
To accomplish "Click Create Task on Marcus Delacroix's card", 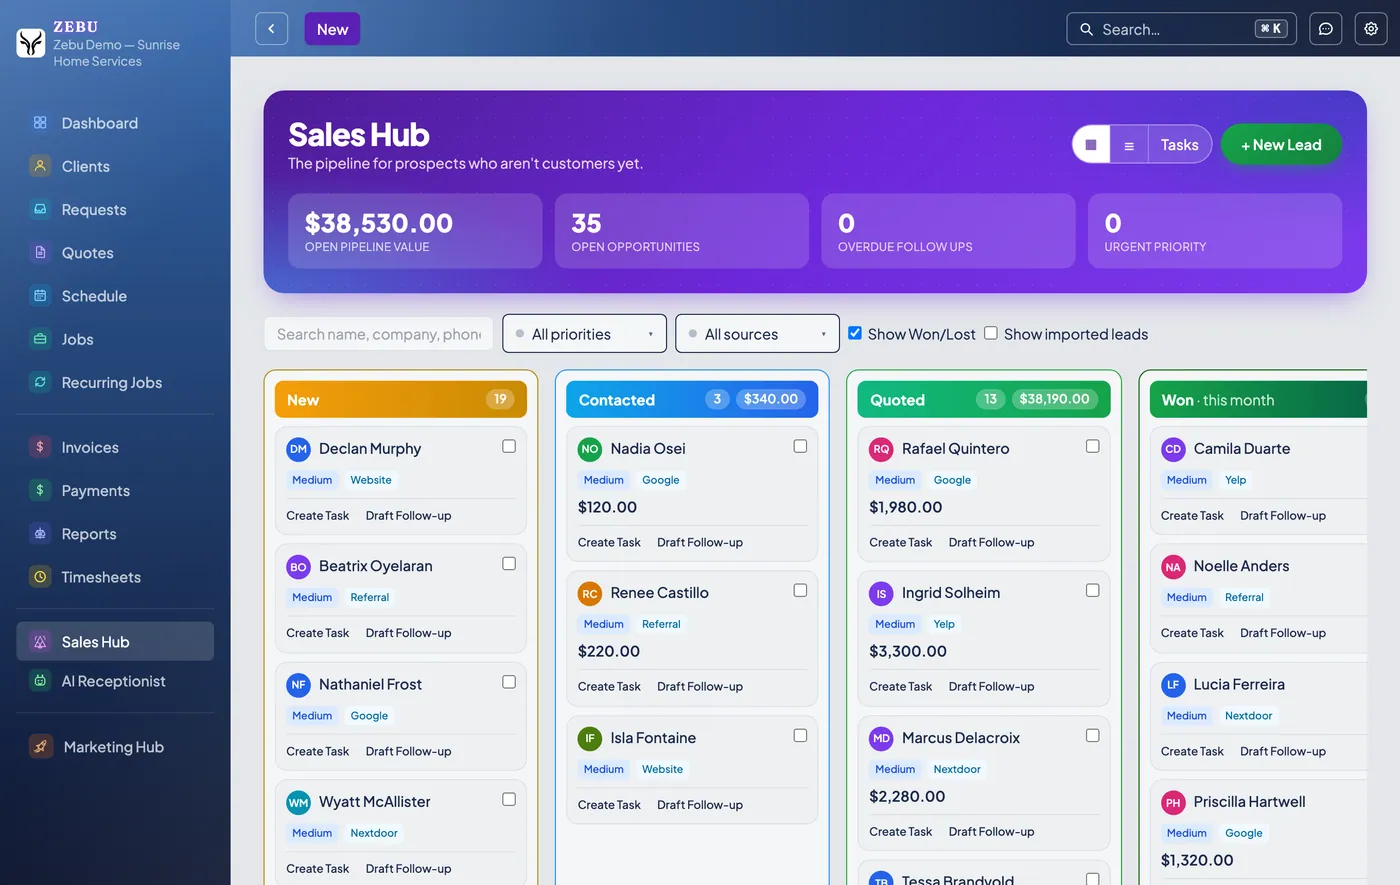I will [x=900, y=832].
